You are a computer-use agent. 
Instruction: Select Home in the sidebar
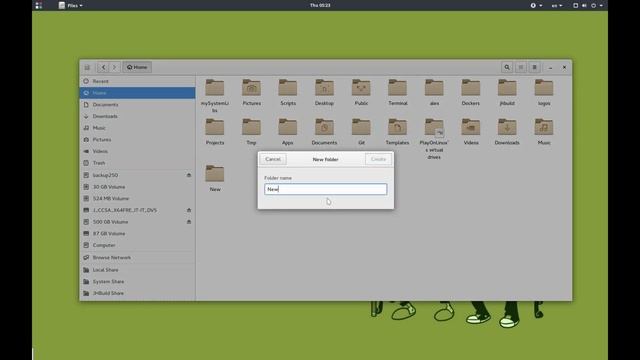tap(137, 93)
